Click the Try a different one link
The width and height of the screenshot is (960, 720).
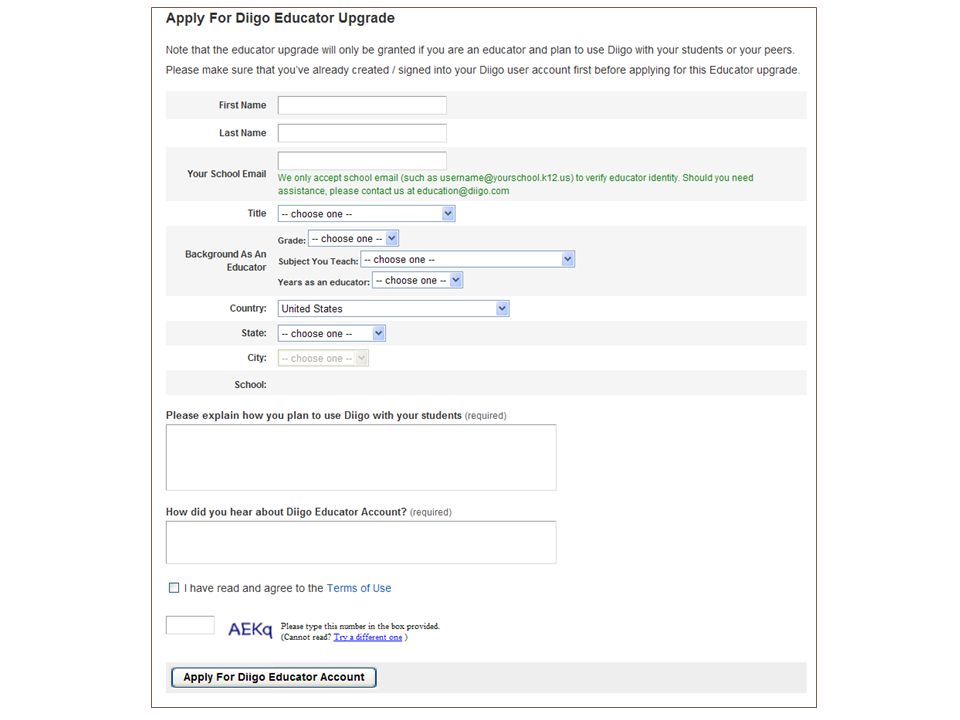coord(368,637)
